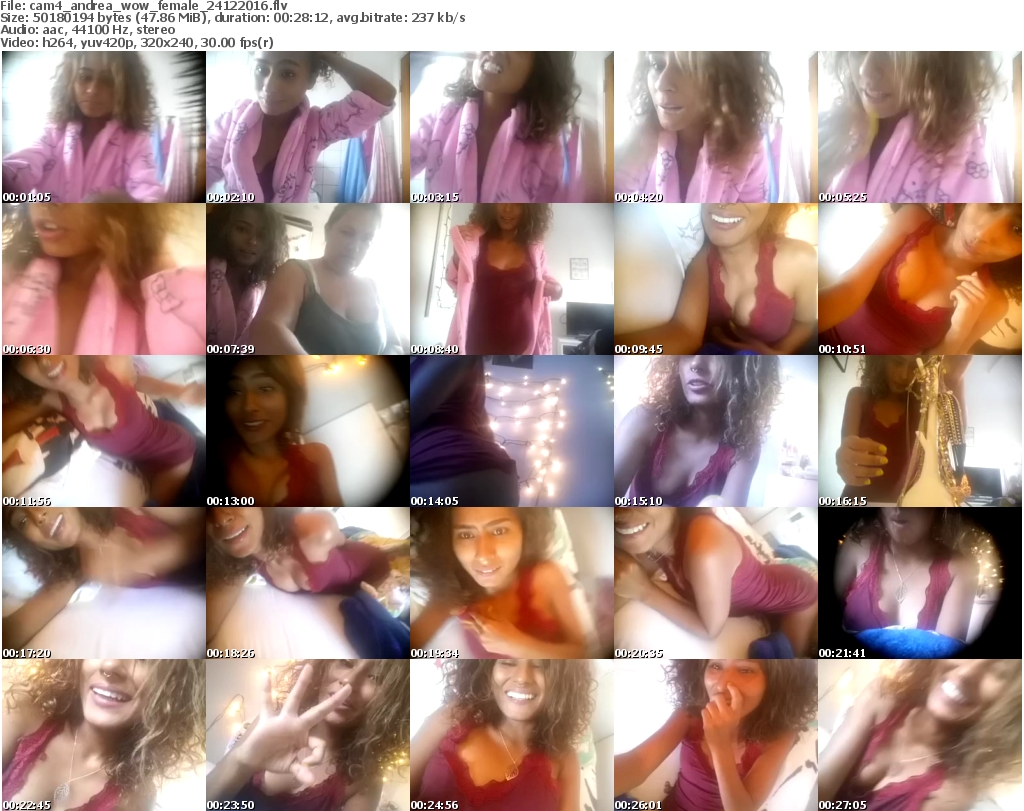1024x811 pixels.
Task: Select the 00:05:25 thumbnail
Action: pos(920,127)
